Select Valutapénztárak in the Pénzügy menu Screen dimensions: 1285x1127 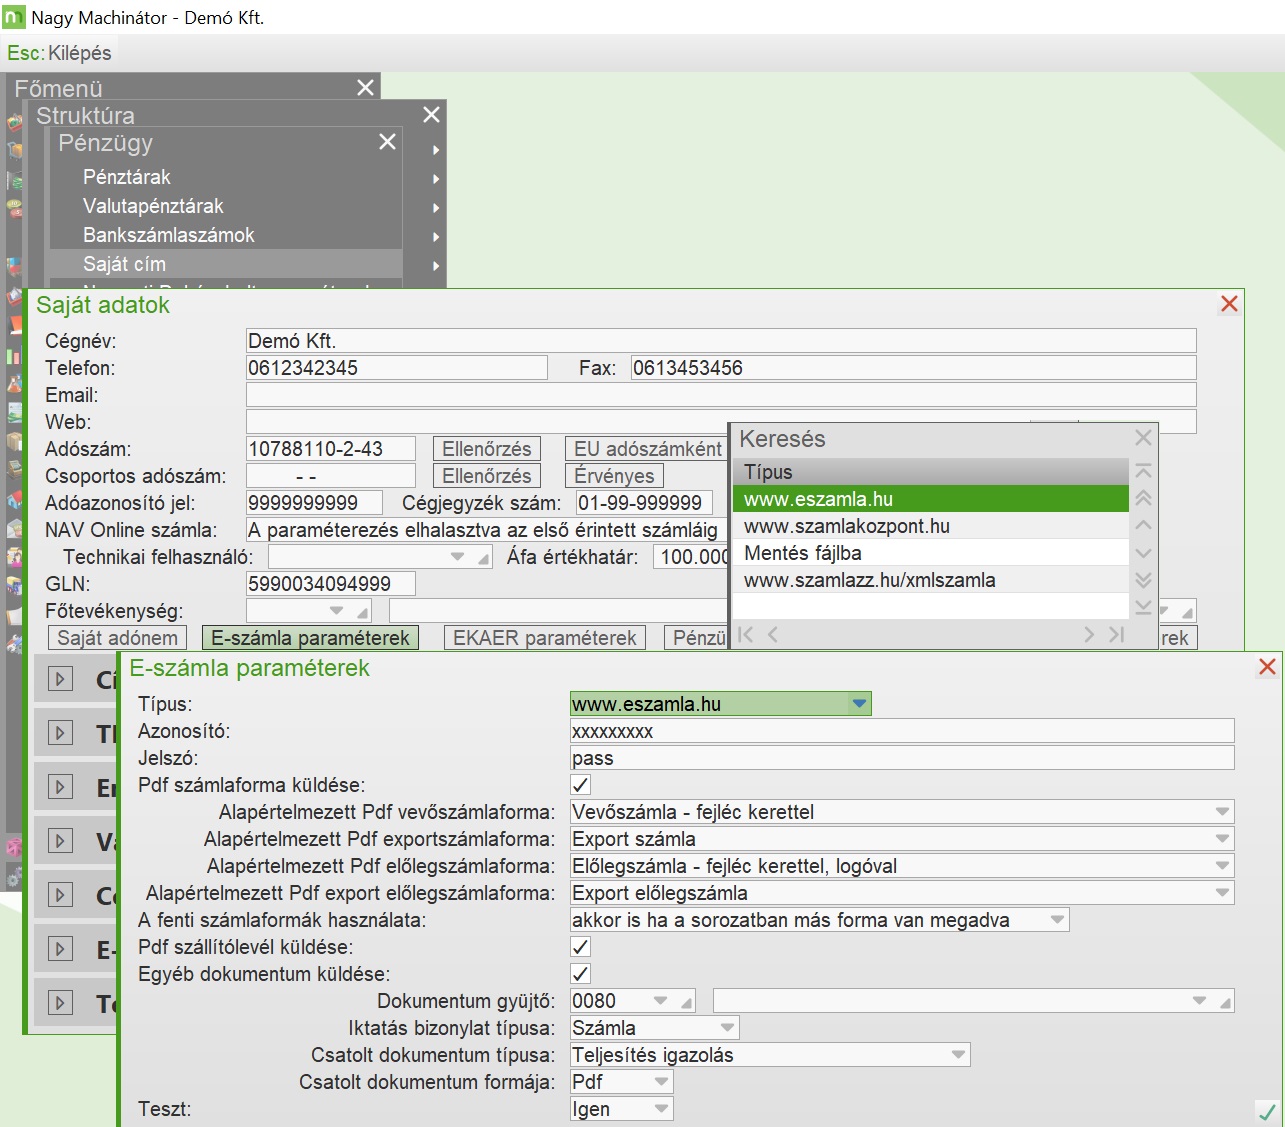click(x=153, y=206)
